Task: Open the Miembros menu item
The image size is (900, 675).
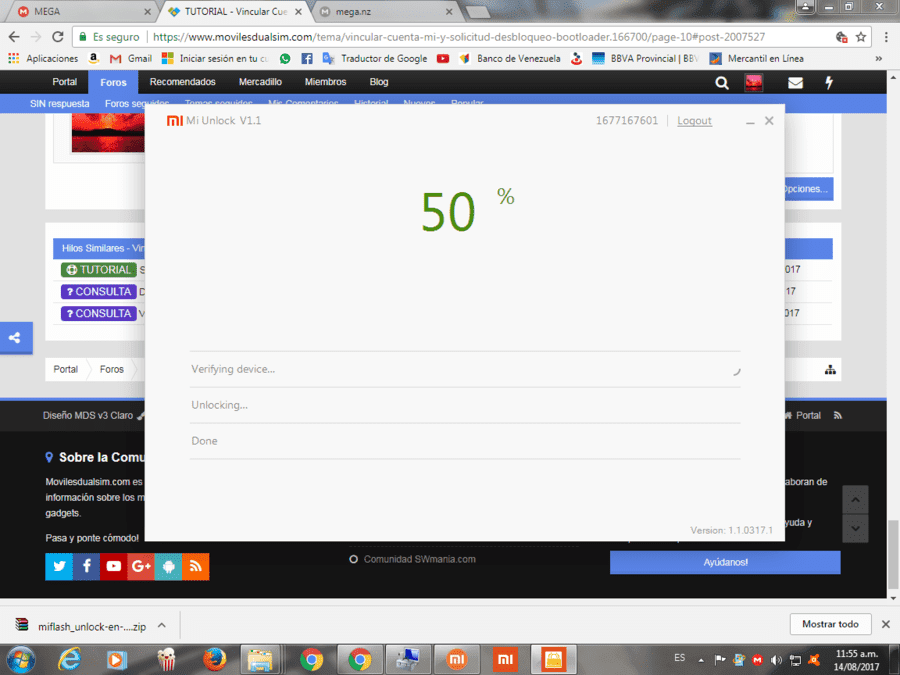Action: click(x=325, y=82)
